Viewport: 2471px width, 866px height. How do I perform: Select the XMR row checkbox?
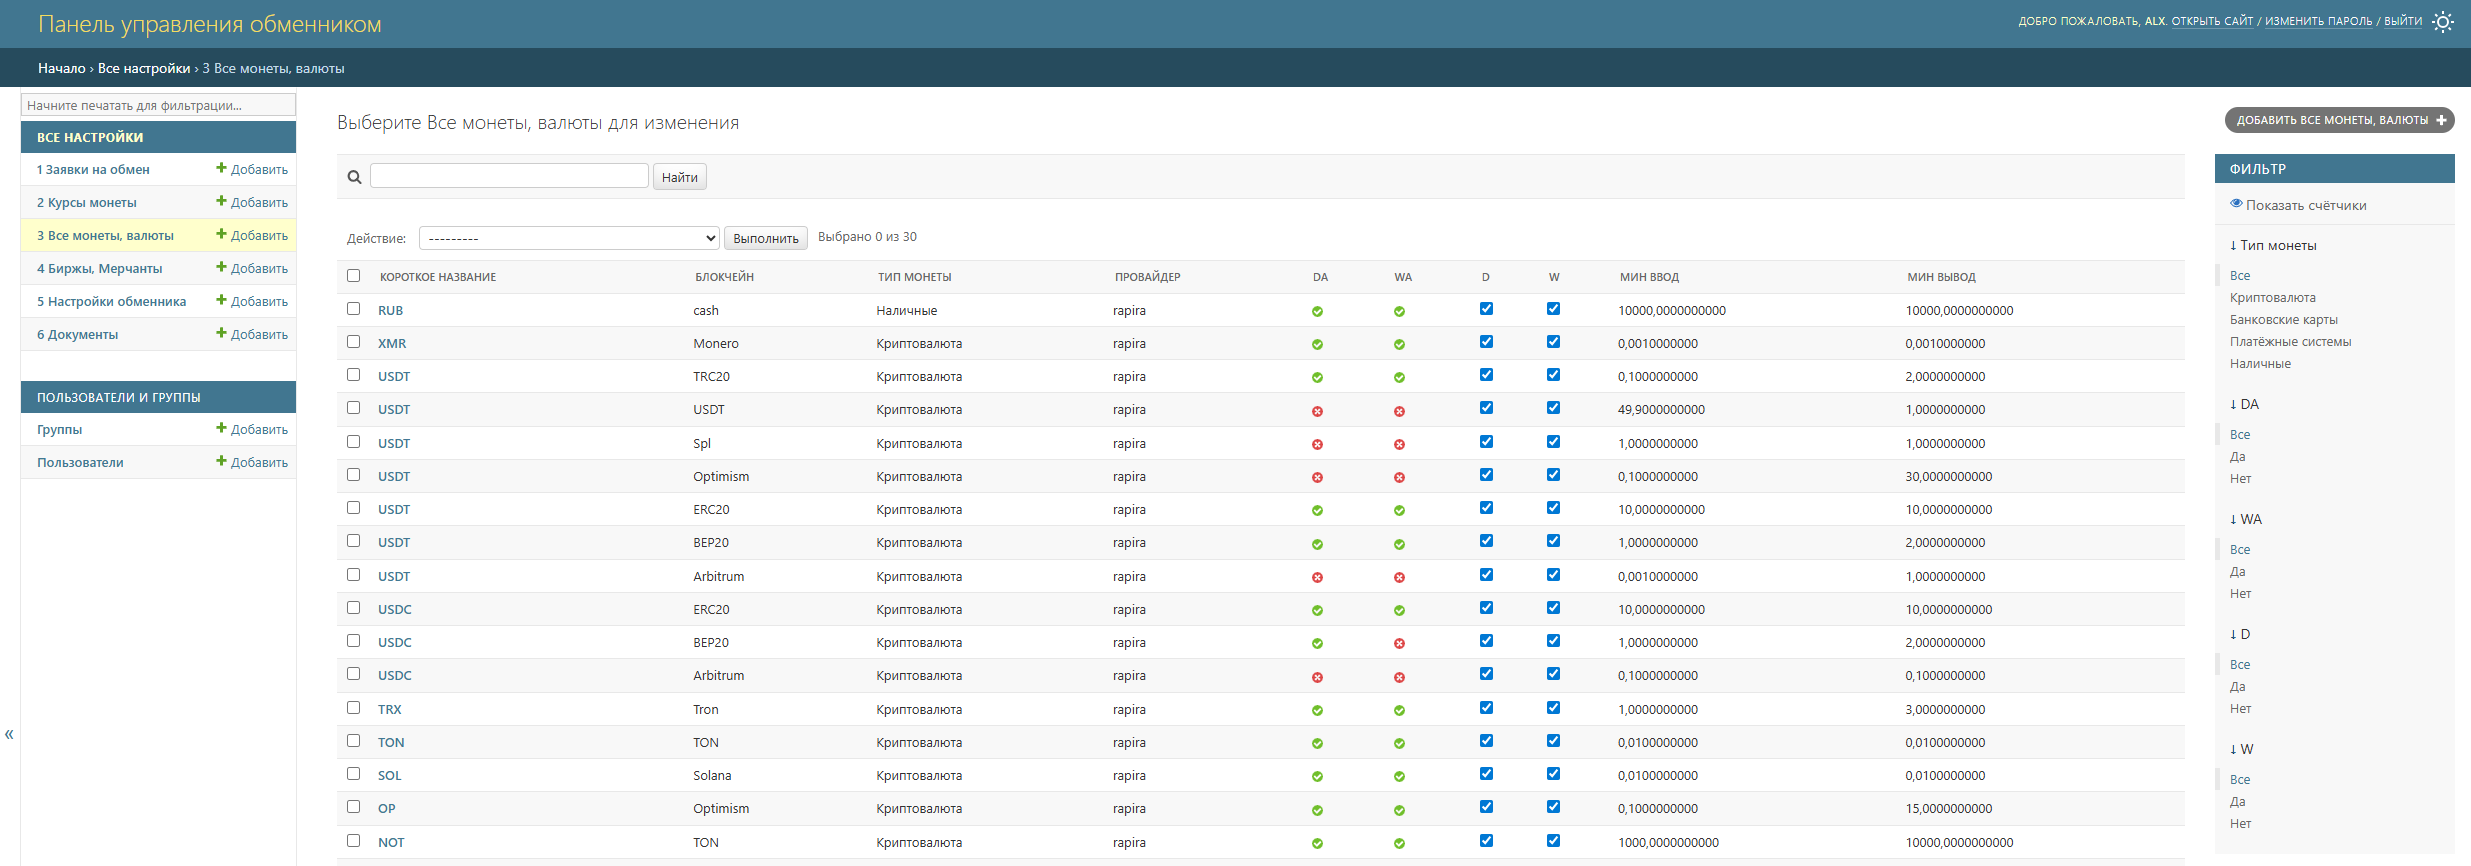tap(353, 342)
